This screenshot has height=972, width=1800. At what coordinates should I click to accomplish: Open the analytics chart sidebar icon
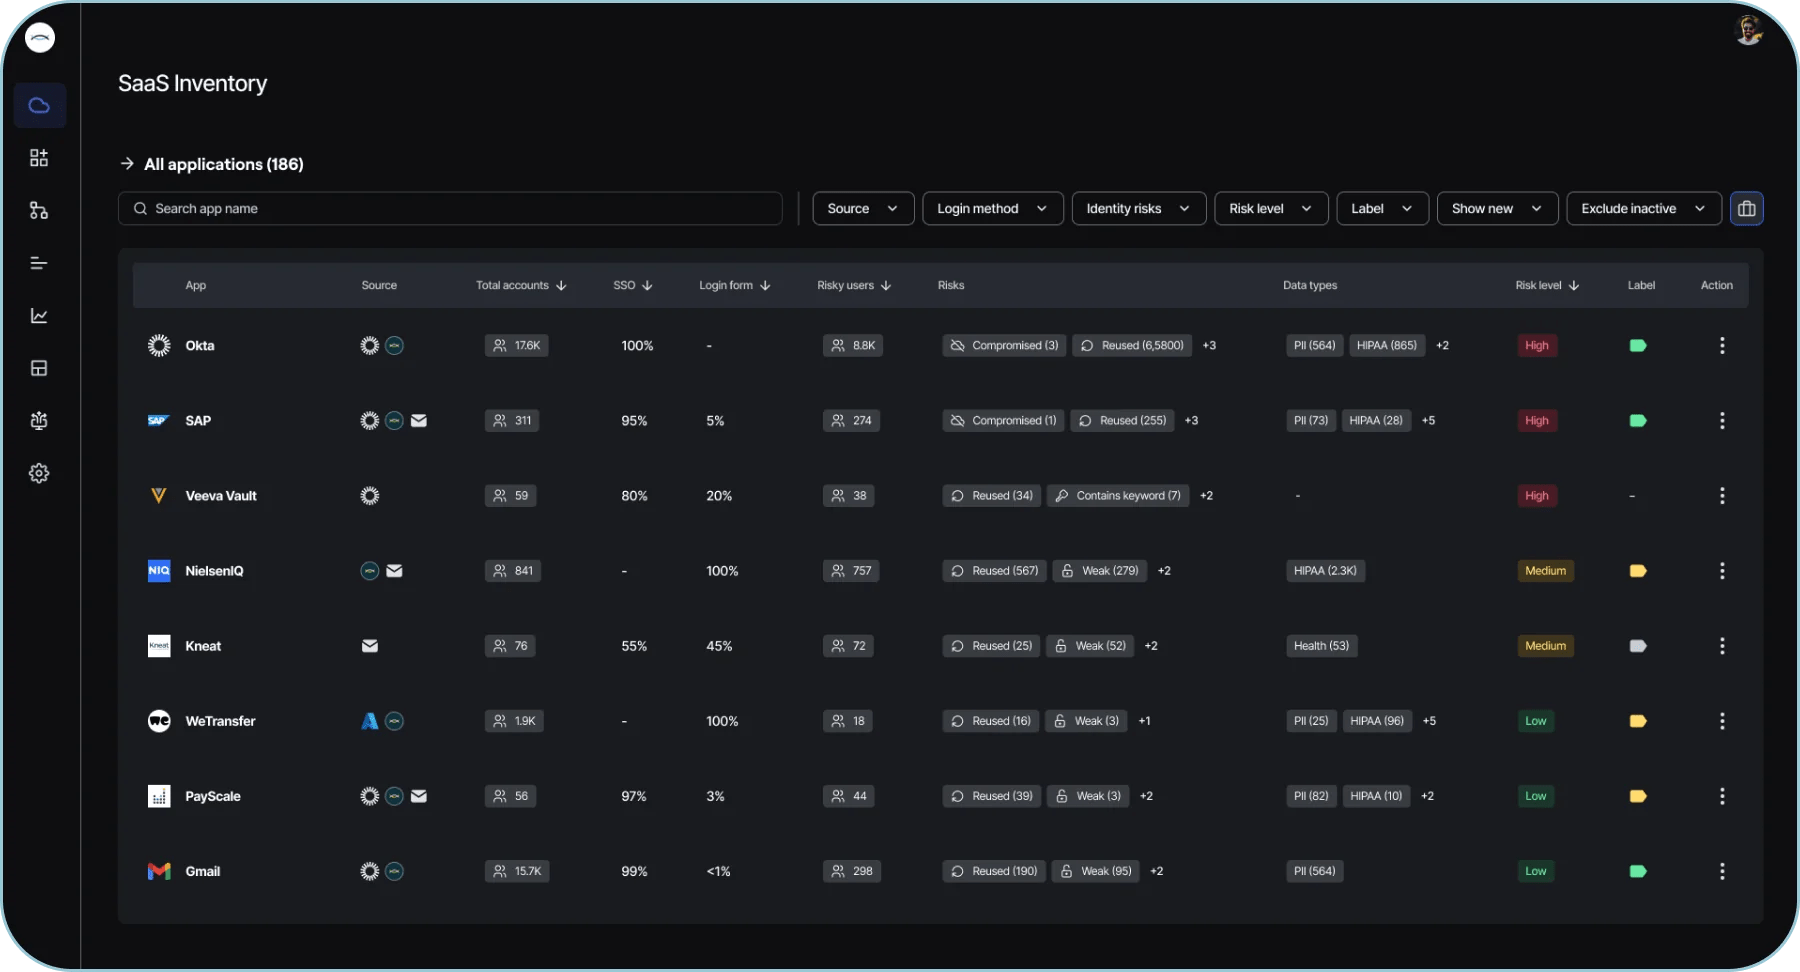pyautogui.click(x=39, y=316)
